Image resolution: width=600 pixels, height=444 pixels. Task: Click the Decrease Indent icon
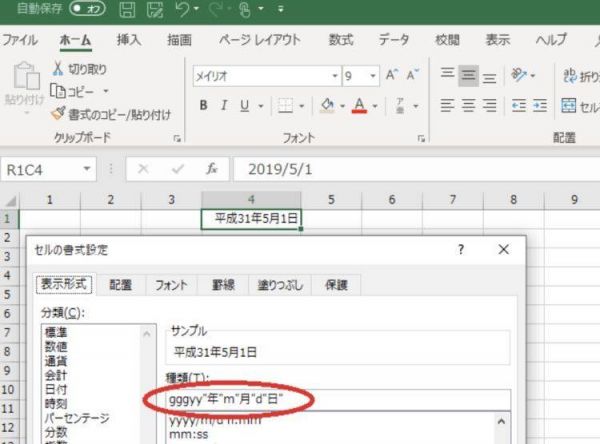(x=517, y=105)
